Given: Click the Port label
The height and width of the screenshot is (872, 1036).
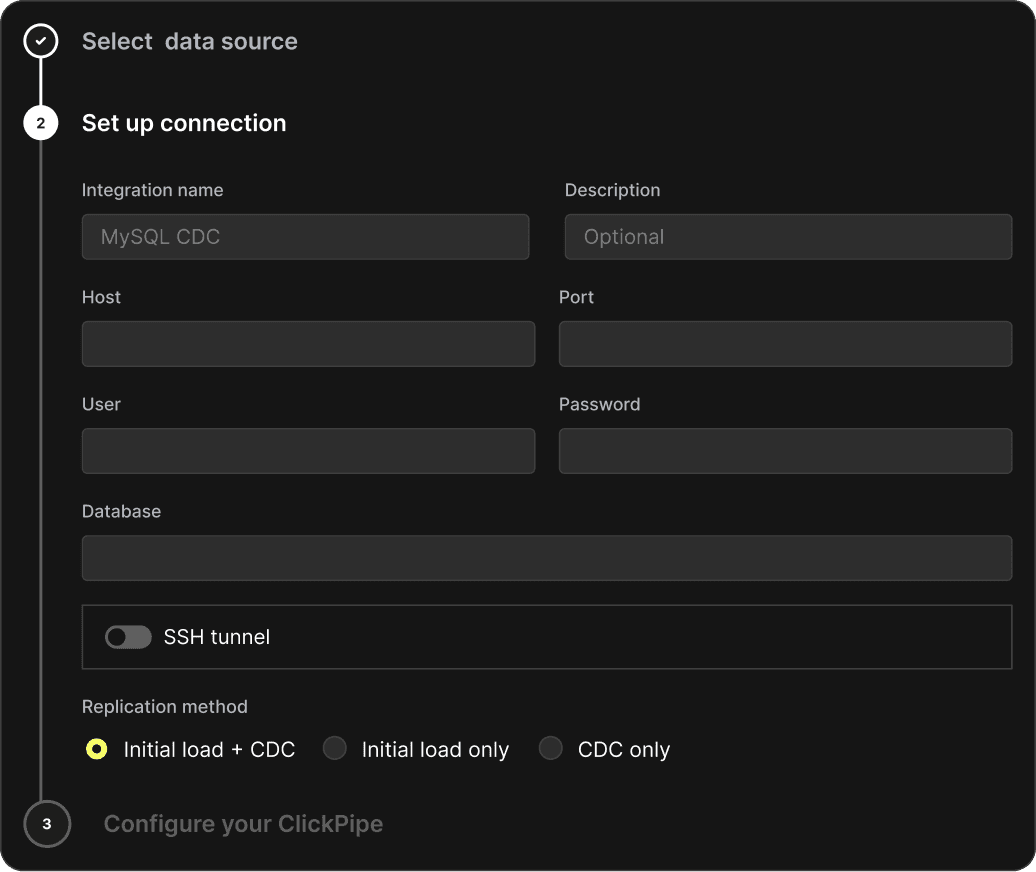Looking at the screenshot, I should [576, 297].
